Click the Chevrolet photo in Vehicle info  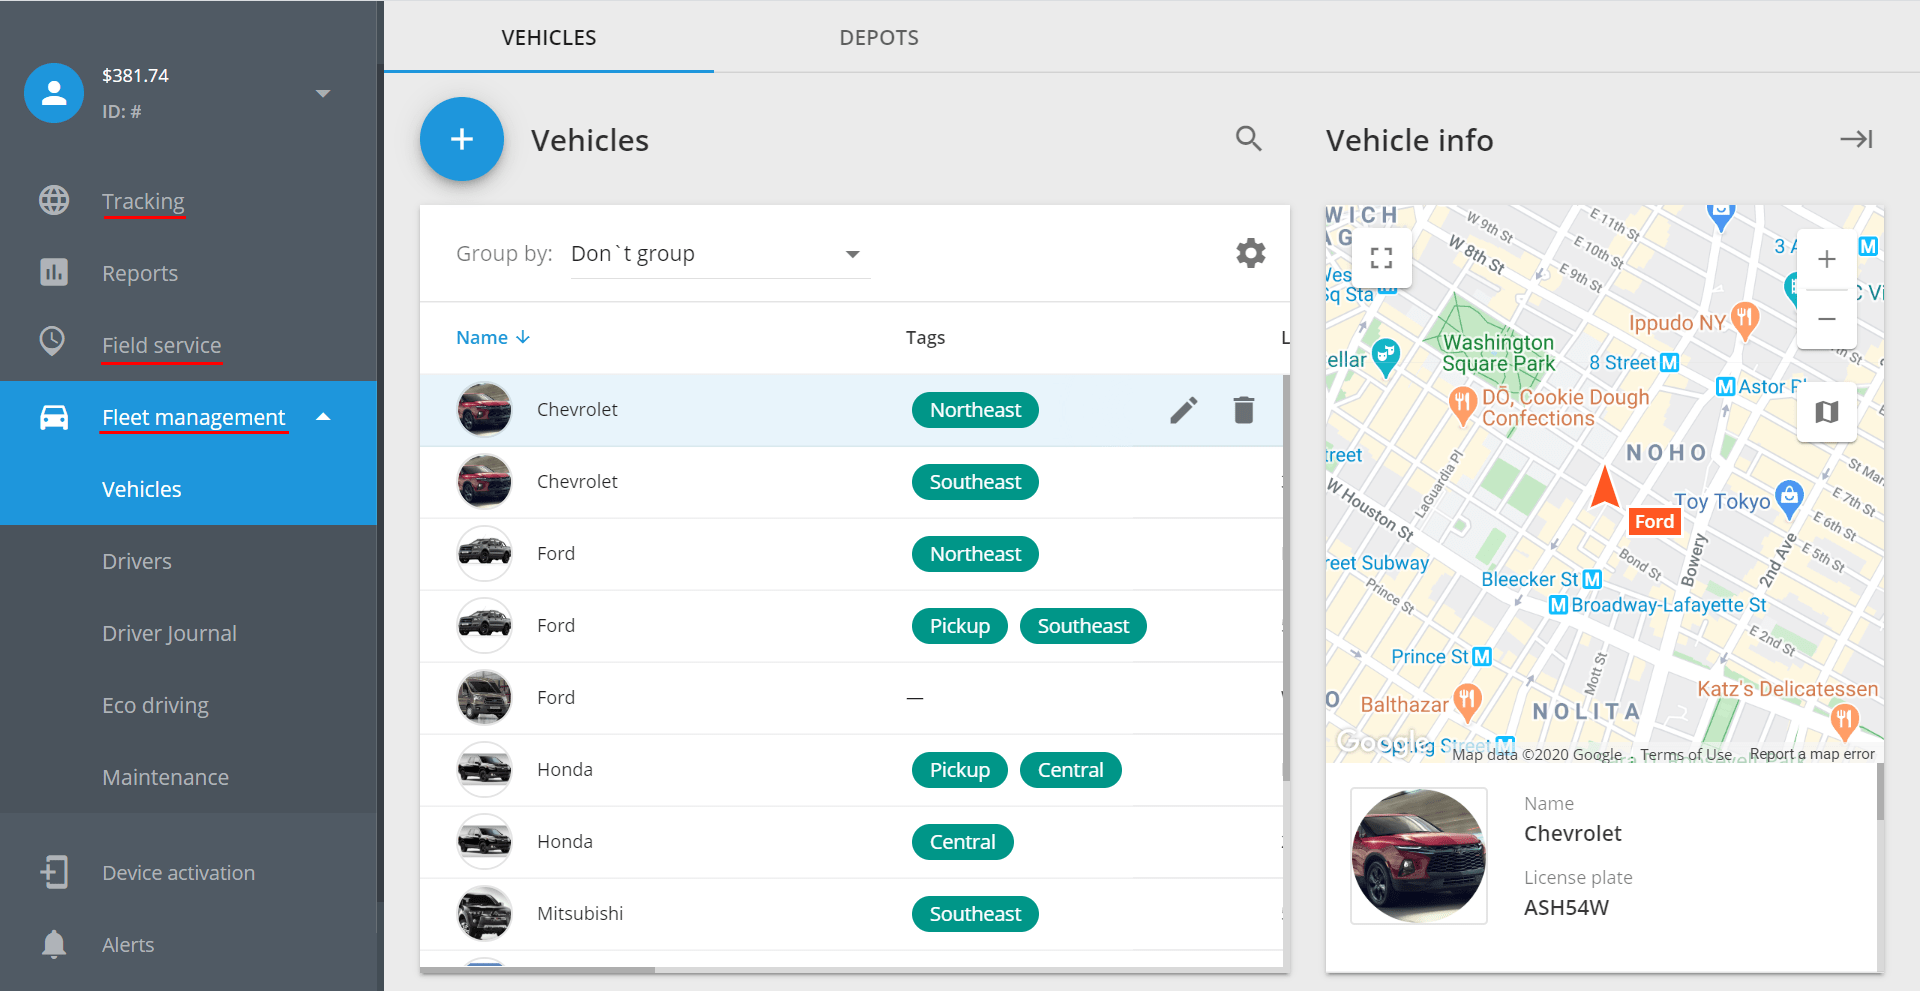tap(1419, 856)
